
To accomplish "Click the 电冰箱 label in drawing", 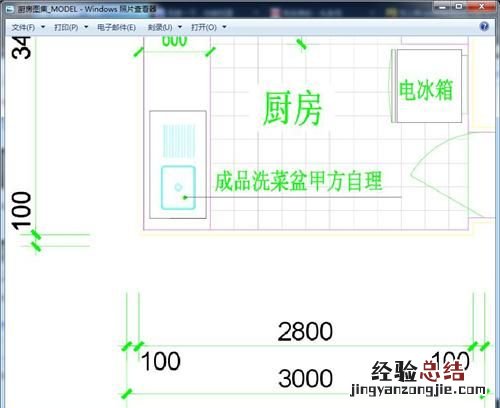I will (x=426, y=90).
